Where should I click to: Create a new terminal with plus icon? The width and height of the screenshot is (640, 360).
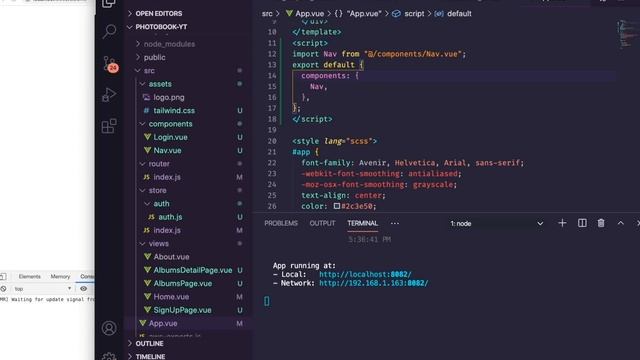point(562,223)
